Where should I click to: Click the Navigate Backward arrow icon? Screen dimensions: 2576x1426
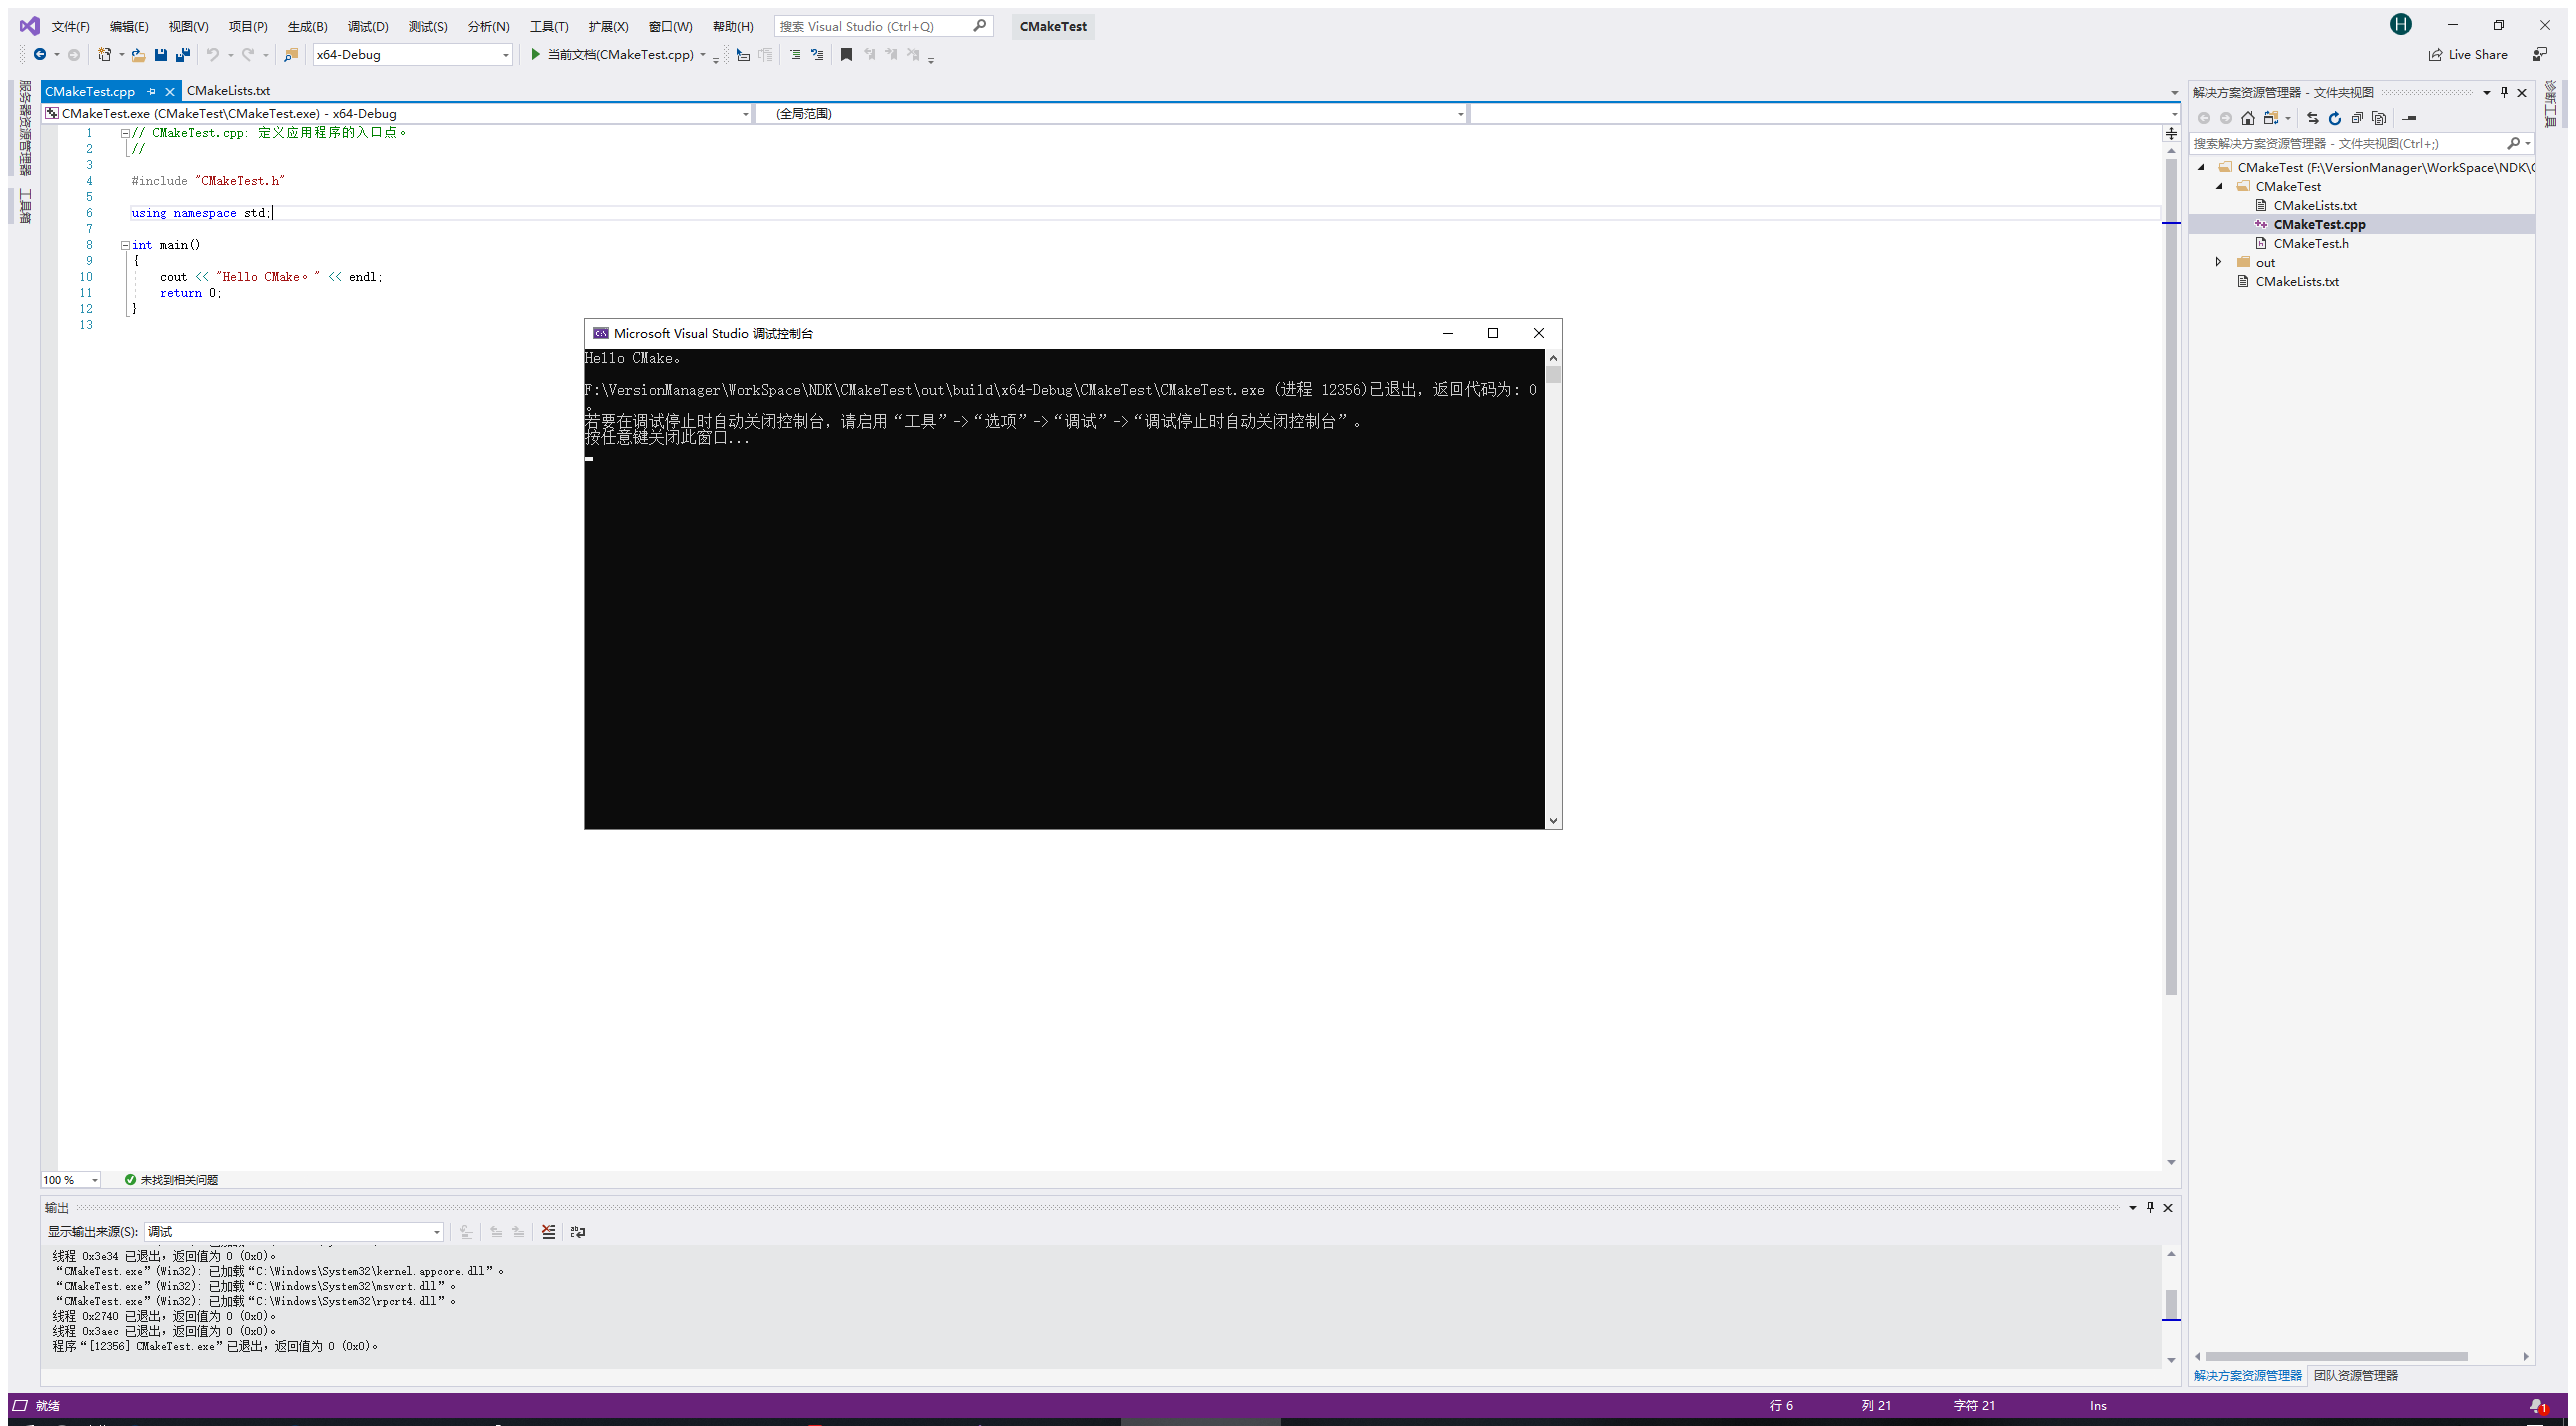pos(41,55)
